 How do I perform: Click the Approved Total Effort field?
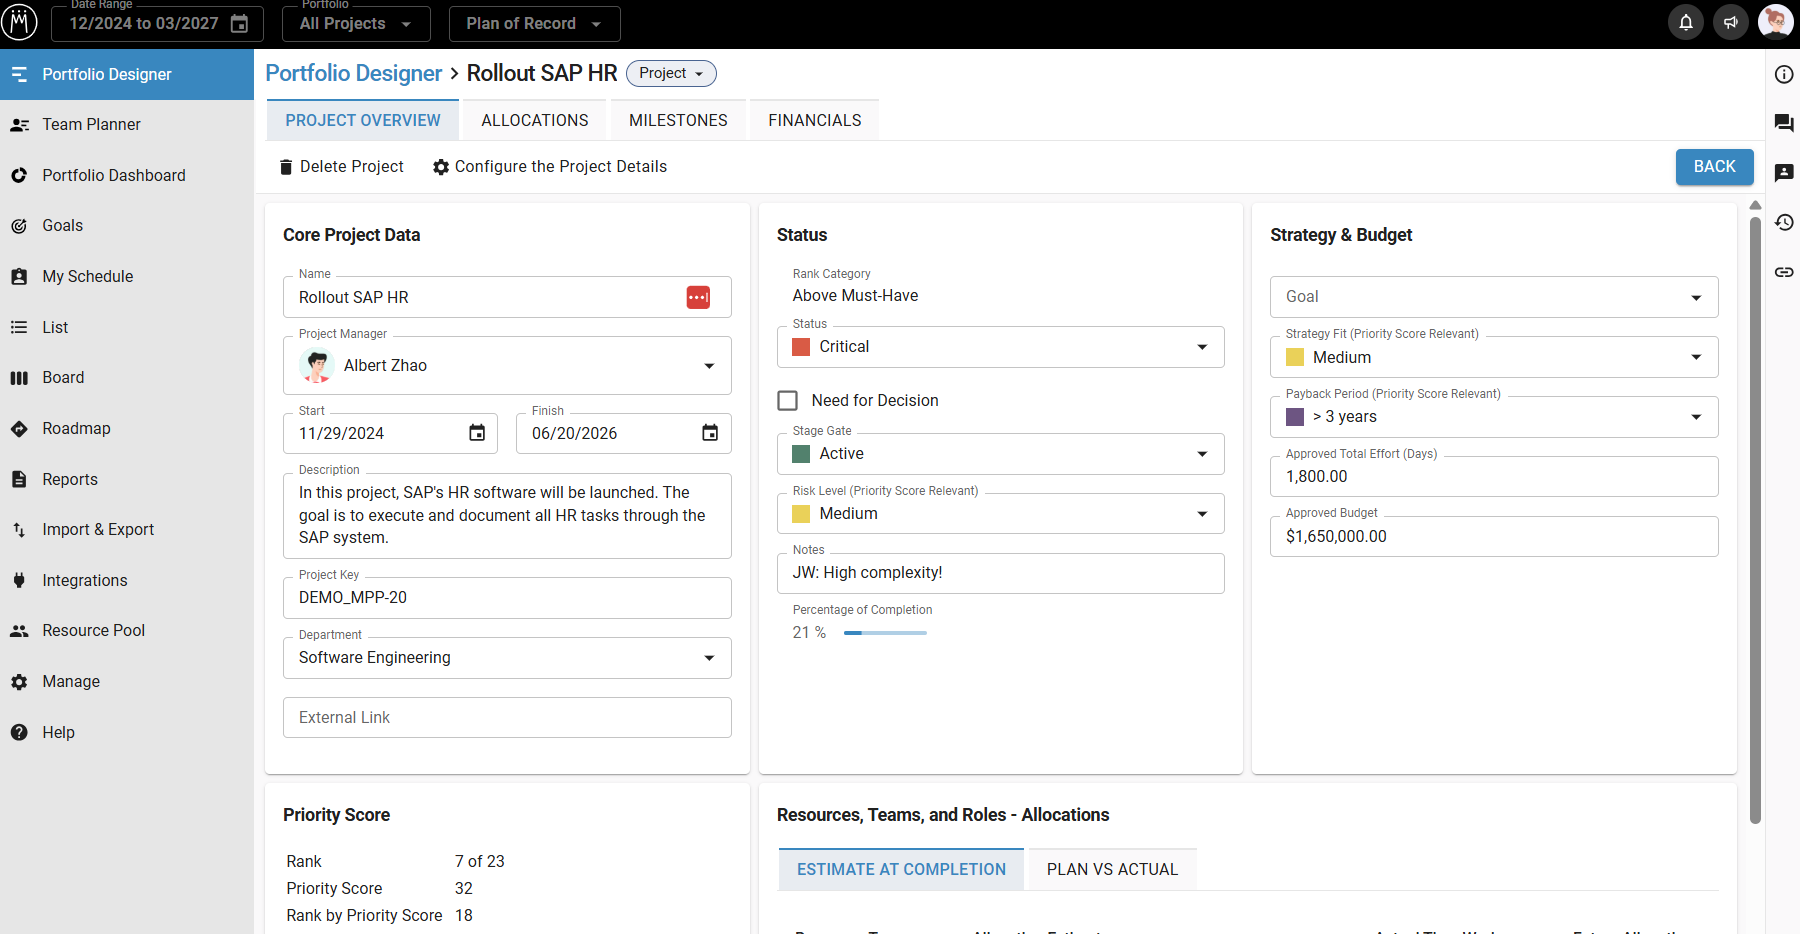1494,477
